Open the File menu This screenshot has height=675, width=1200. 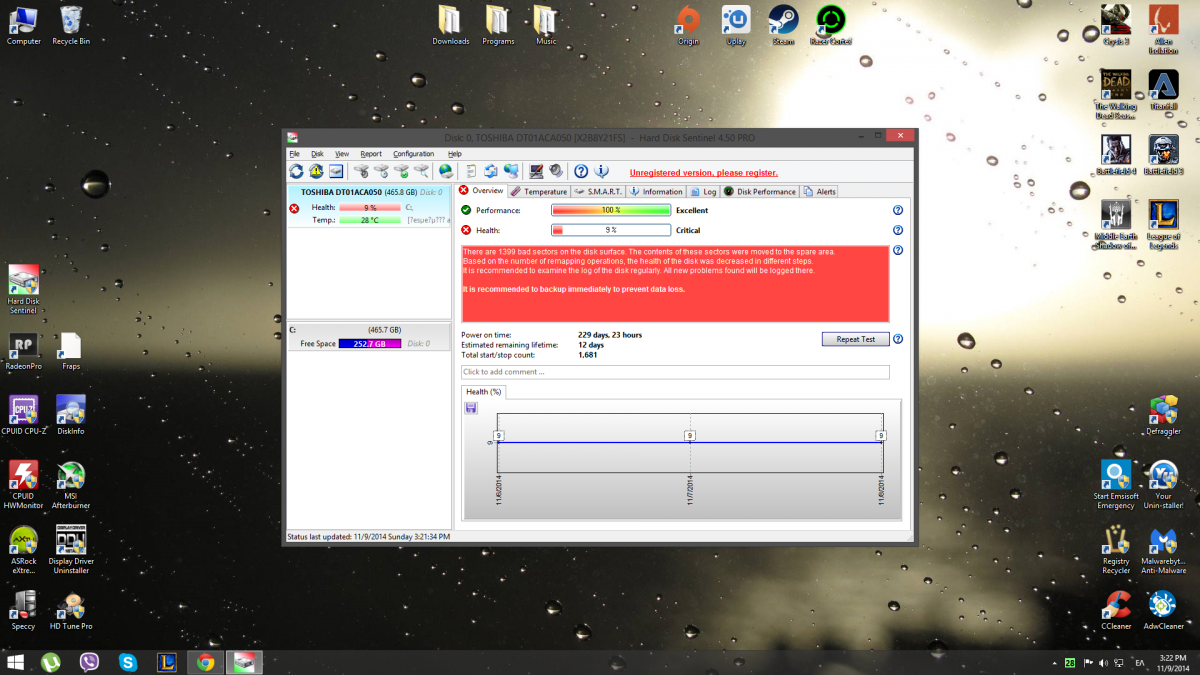294,154
